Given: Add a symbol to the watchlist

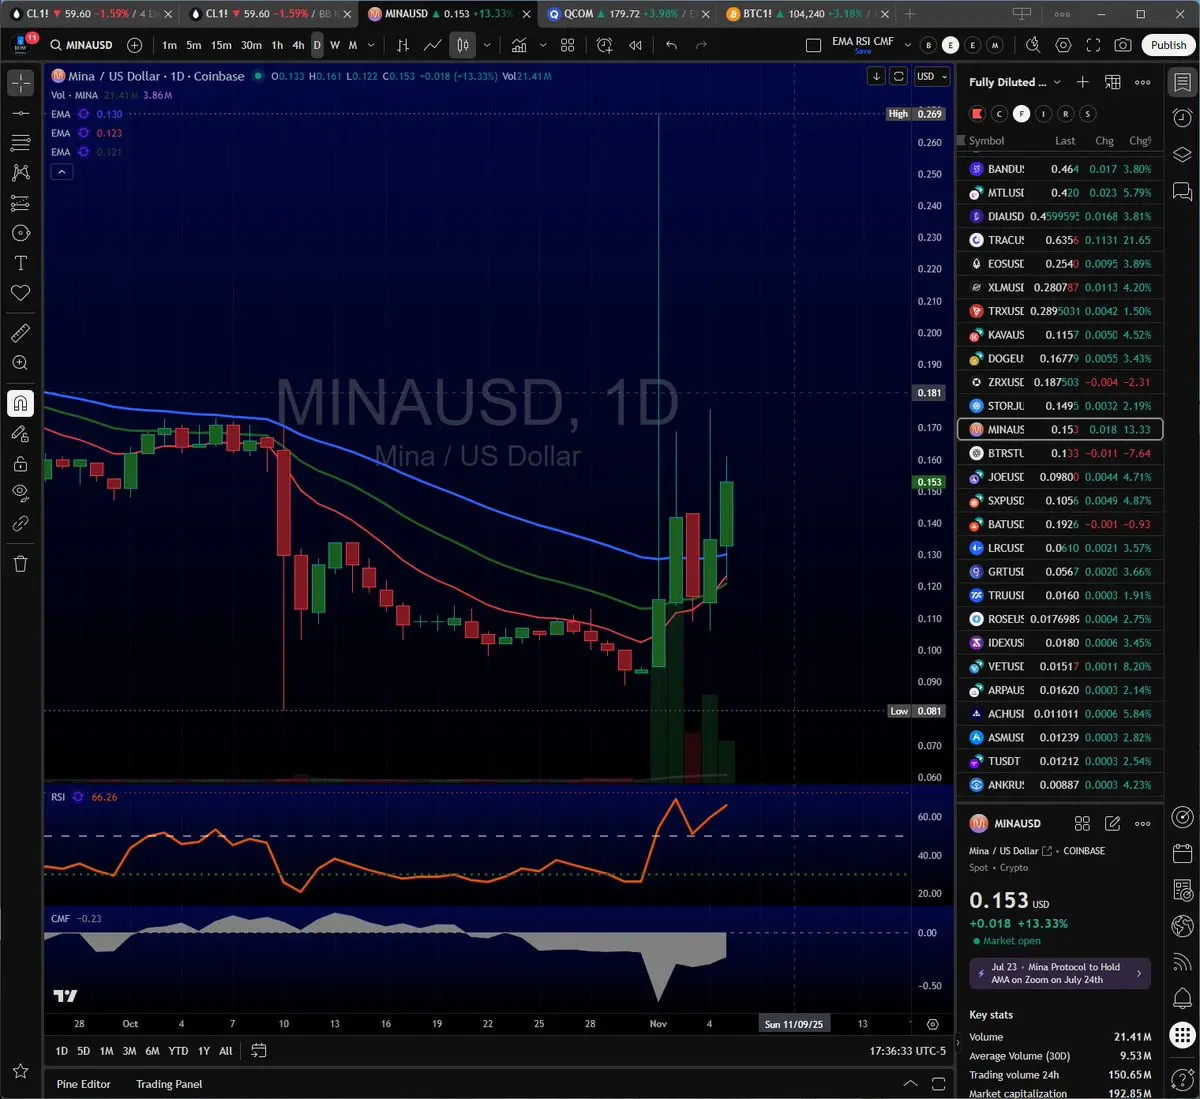Looking at the screenshot, I should [1083, 82].
